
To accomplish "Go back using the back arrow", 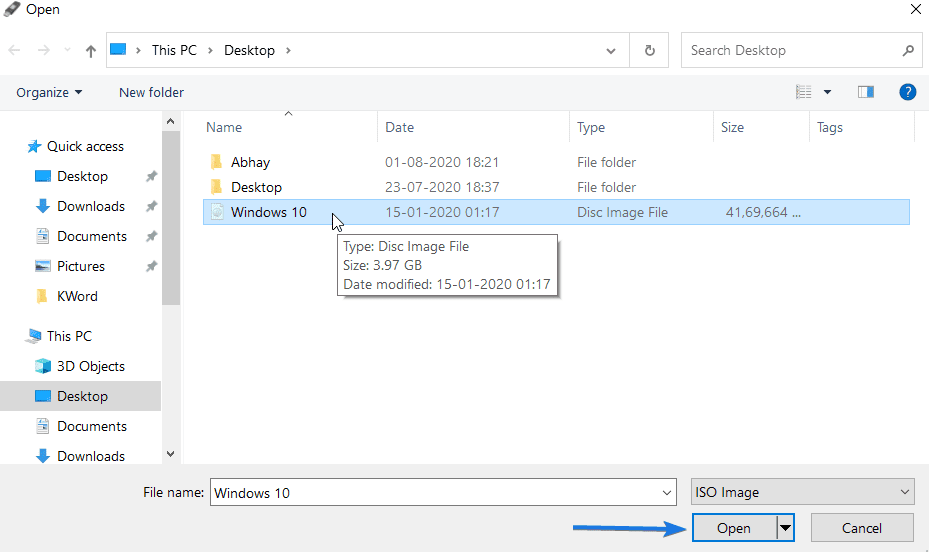I will point(14,50).
